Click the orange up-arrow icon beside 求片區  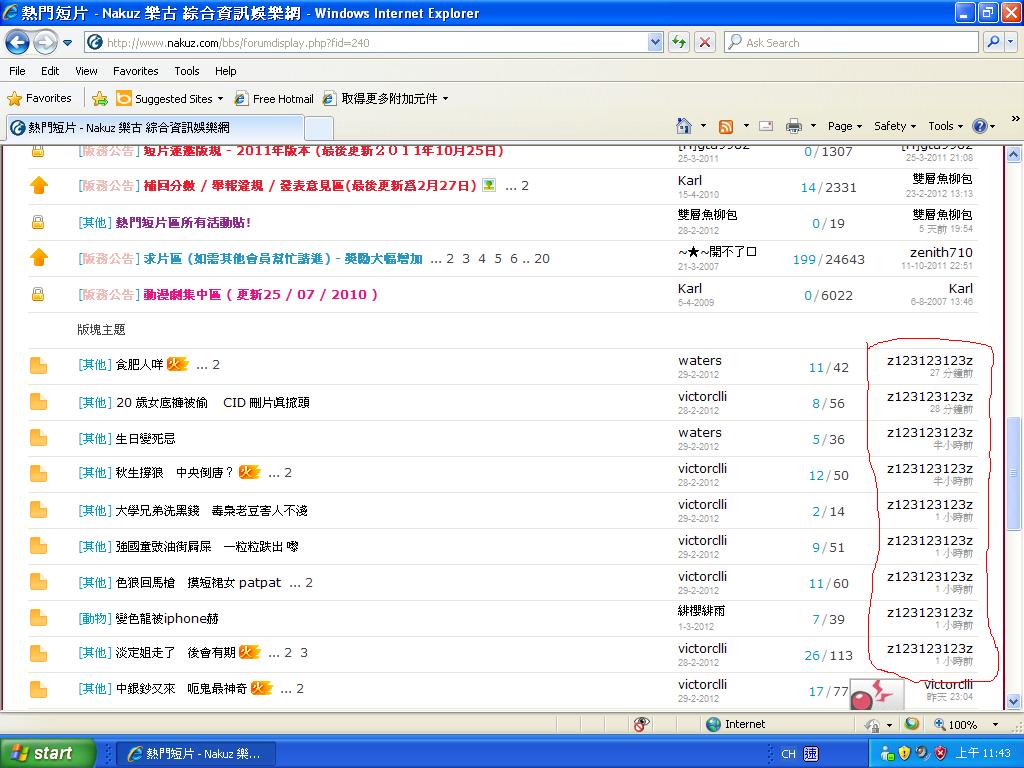click(39, 257)
